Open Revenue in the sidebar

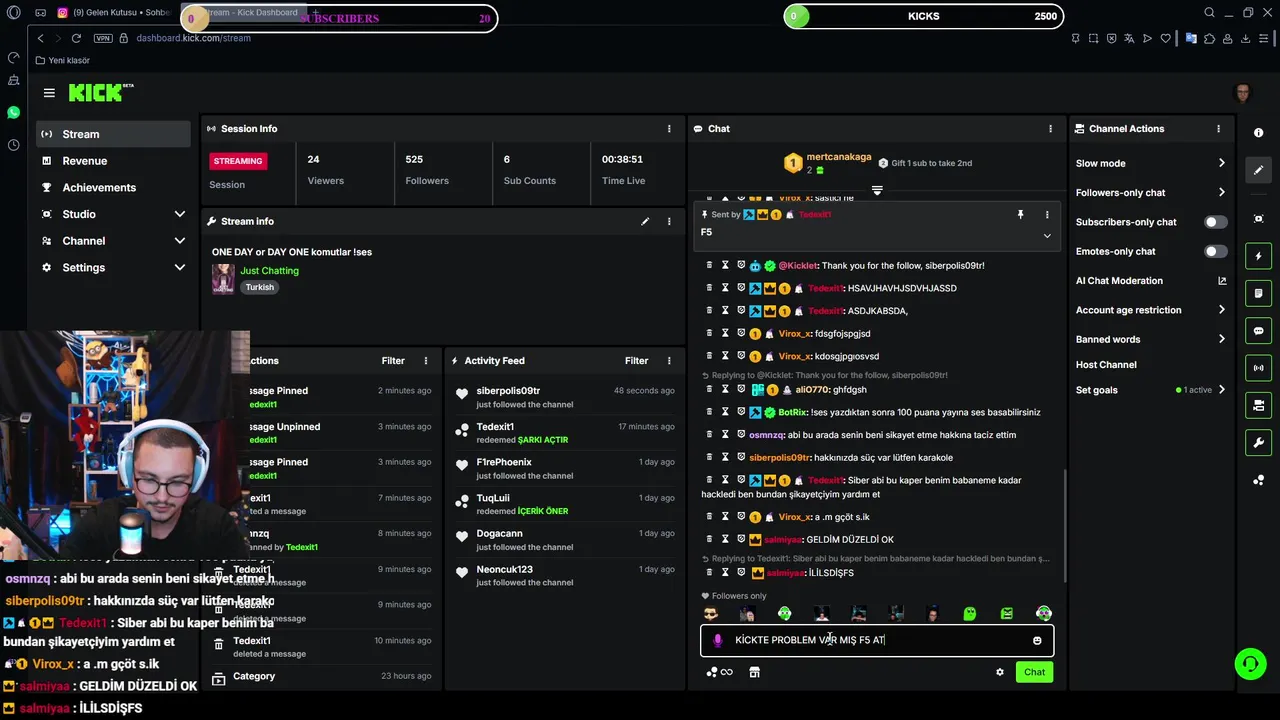click(x=113, y=161)
